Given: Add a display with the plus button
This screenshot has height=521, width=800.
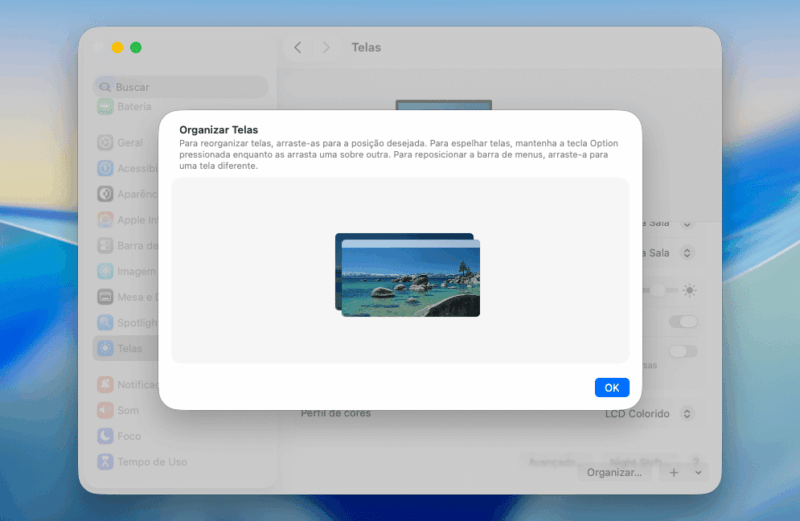Looking at the screenshot, I should click(673, 473).
